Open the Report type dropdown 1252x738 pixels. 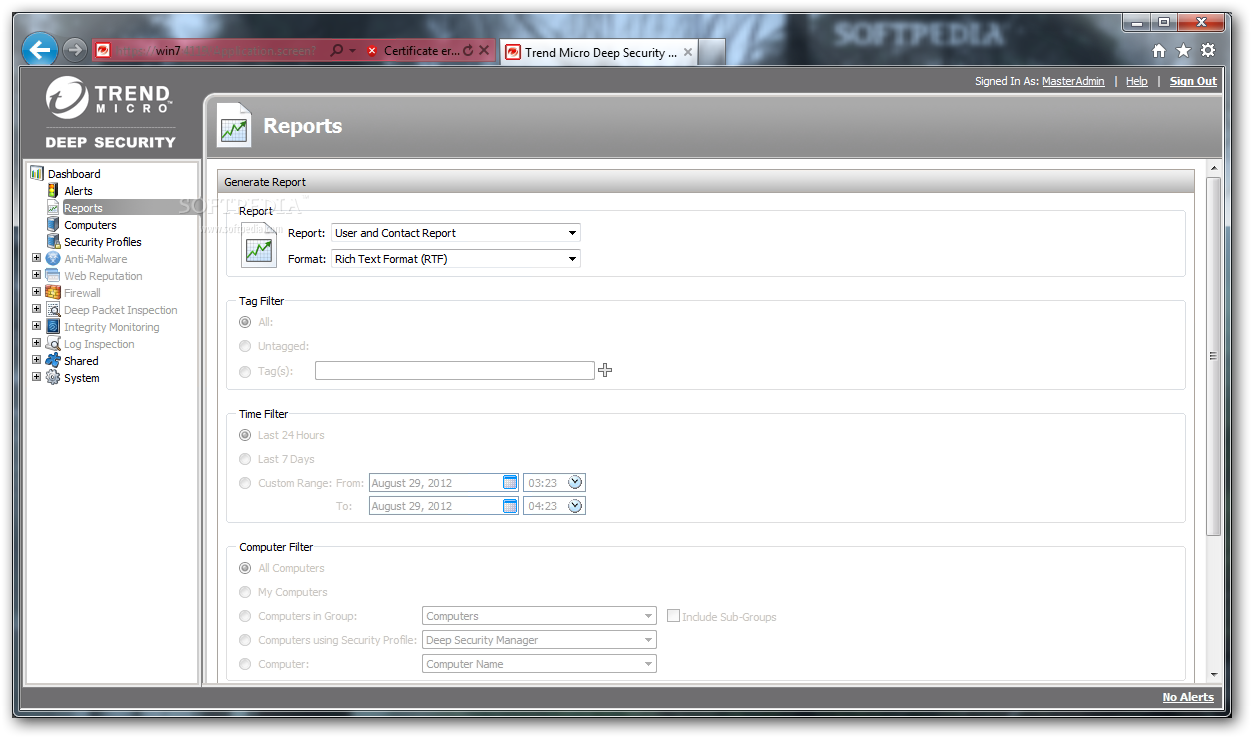[456, 233]
